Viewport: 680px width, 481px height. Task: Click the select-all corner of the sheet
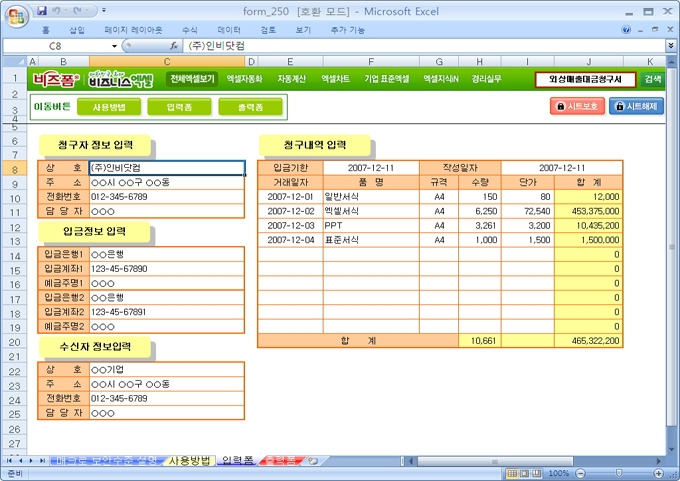(16, 62)
